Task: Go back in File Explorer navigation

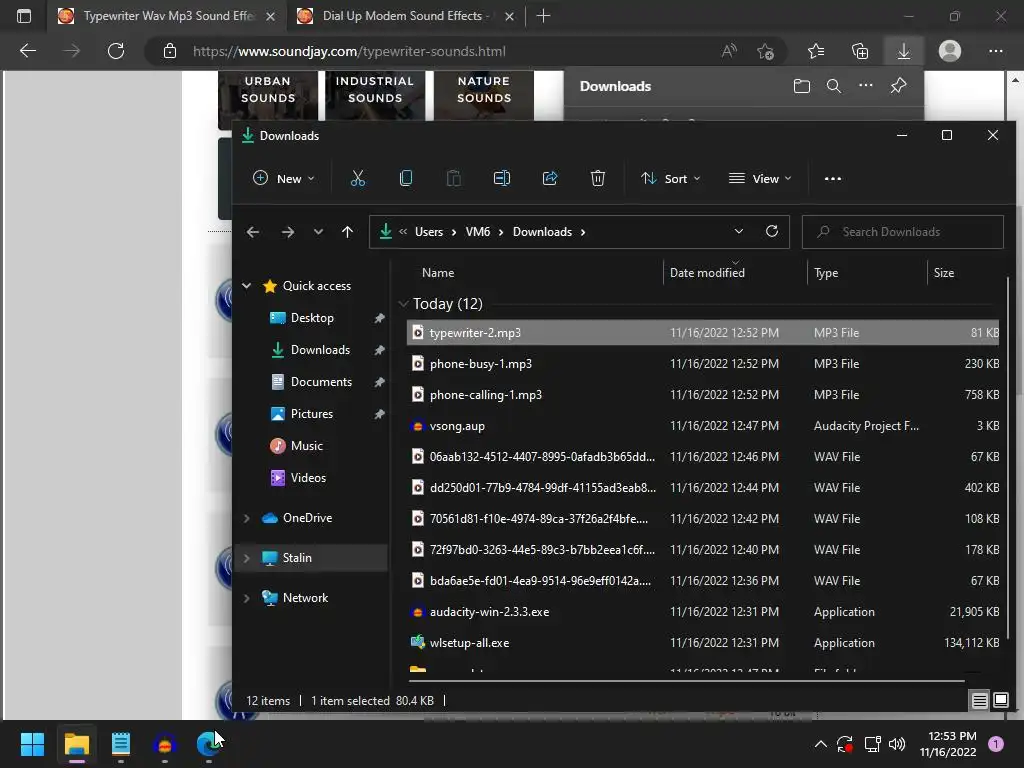Action: click(x=253, y=232)
